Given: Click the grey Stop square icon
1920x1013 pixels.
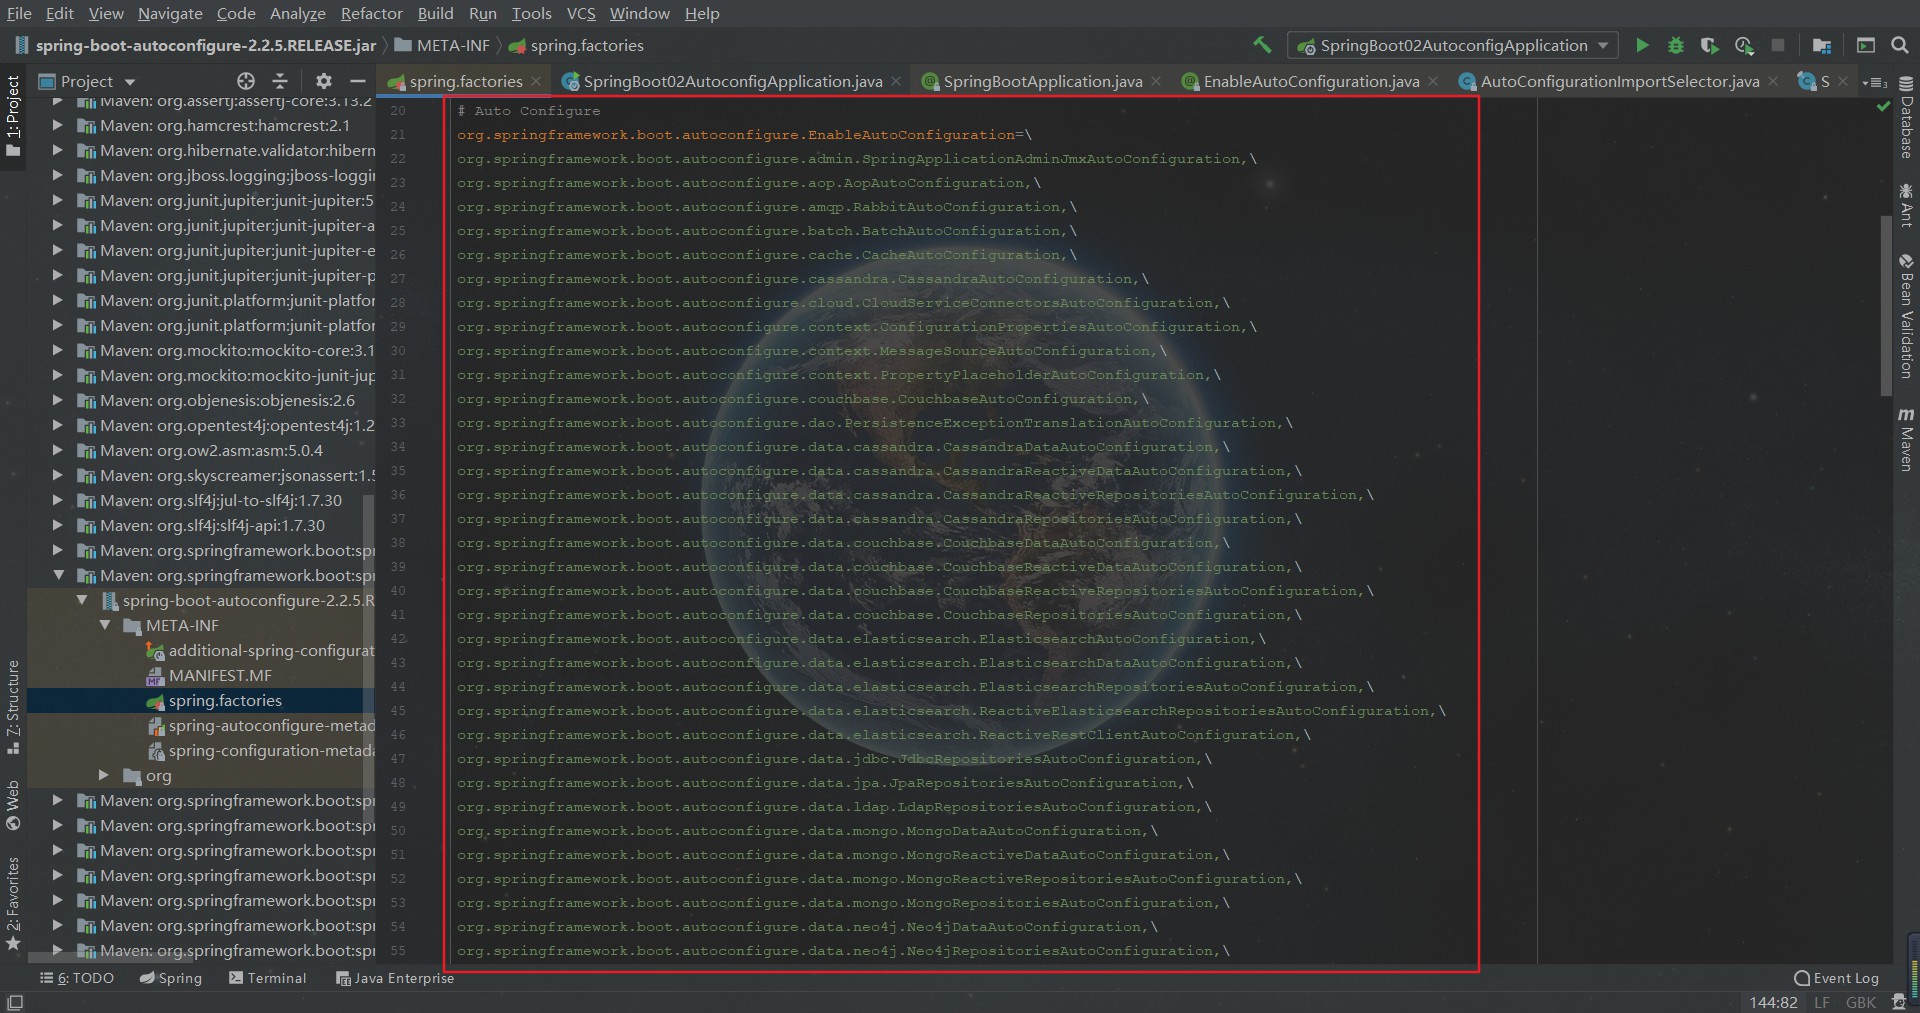Looking at the screenshot, I should click(1778, 45).
